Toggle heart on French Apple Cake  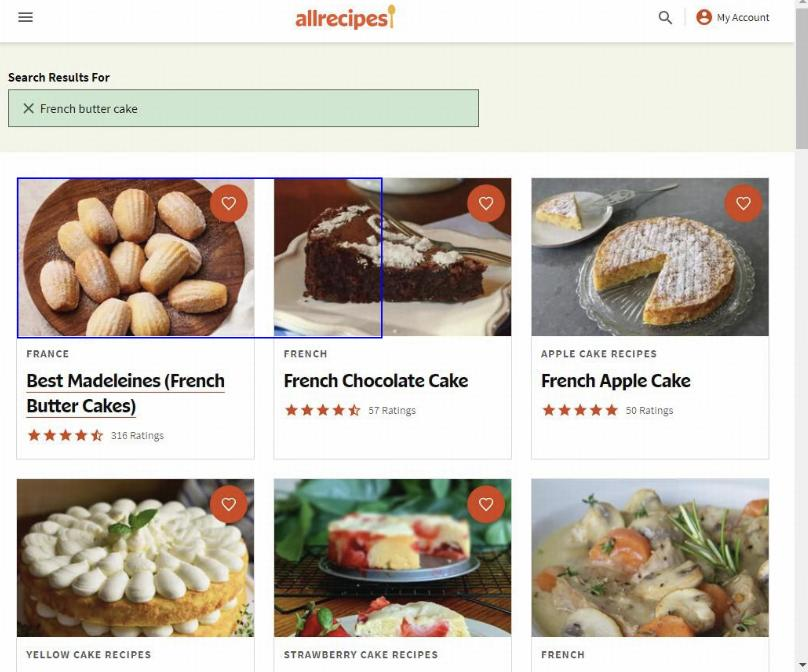coord(743,203)
